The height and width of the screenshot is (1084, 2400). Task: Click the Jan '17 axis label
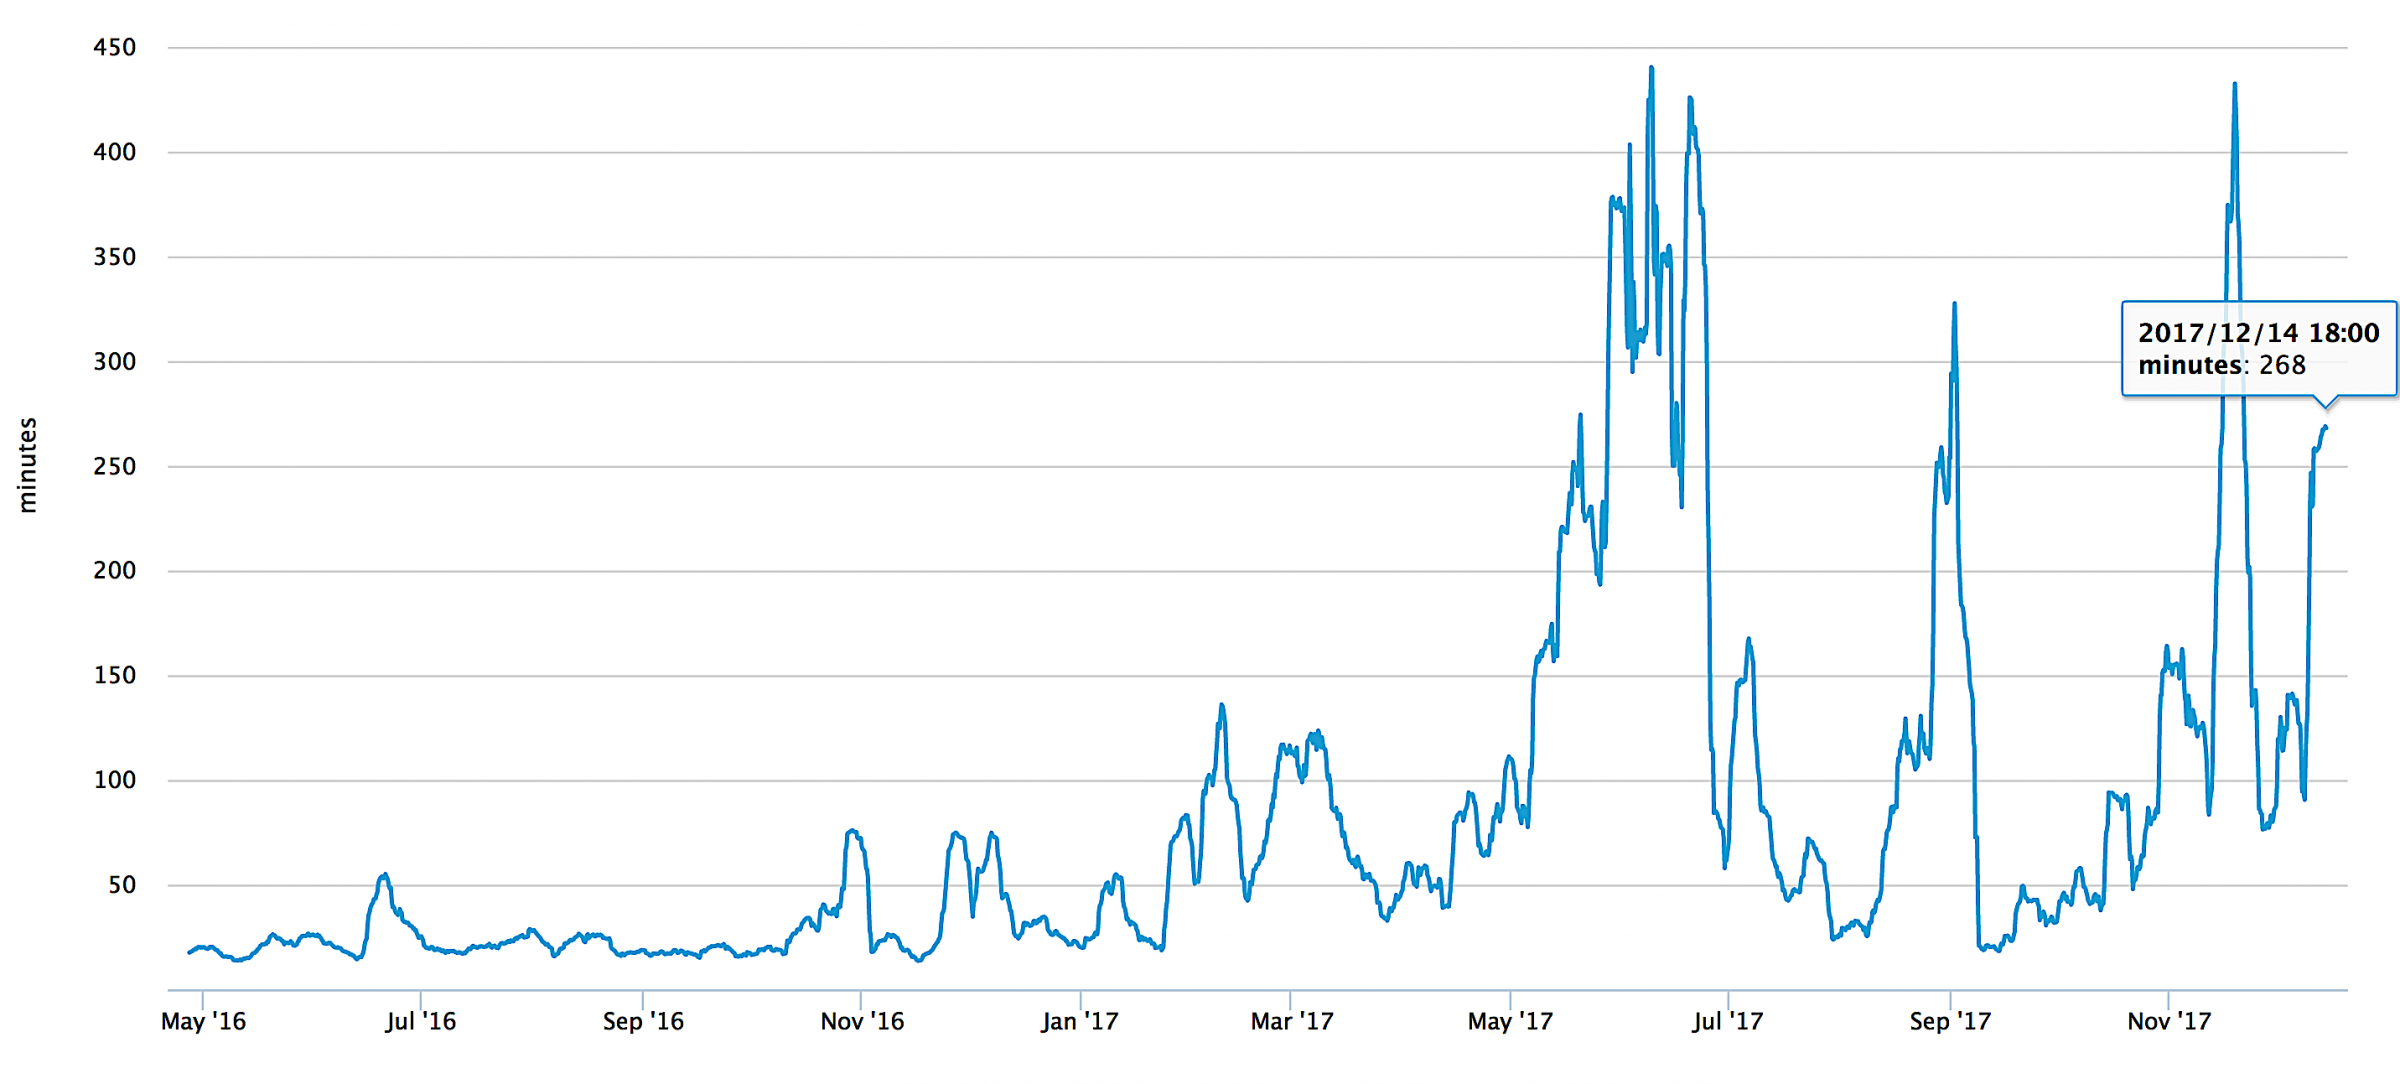click(x=1080, y=1022)
